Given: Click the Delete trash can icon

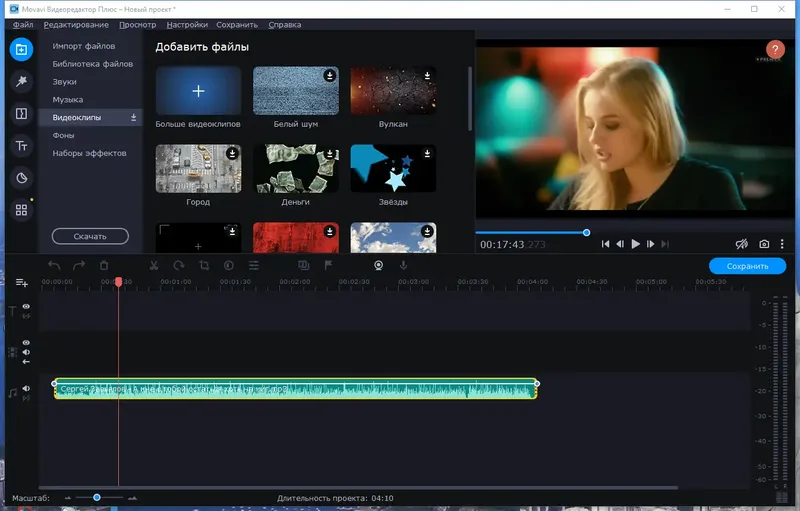Looking at the screenshot, I should pos(104,265).
